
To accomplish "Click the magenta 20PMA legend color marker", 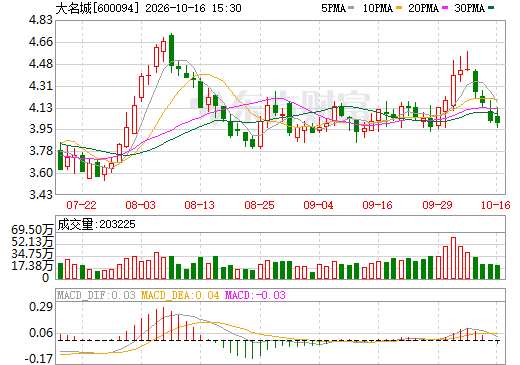I will (445, 8).
